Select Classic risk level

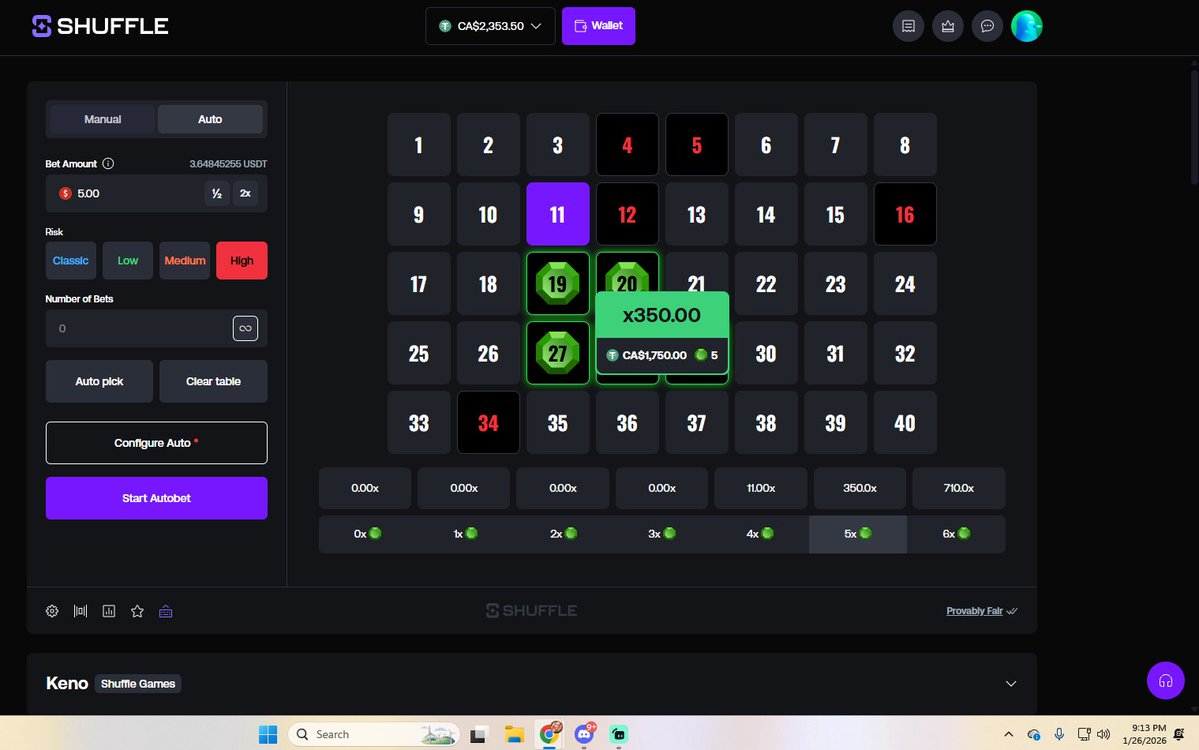[70, 261]
